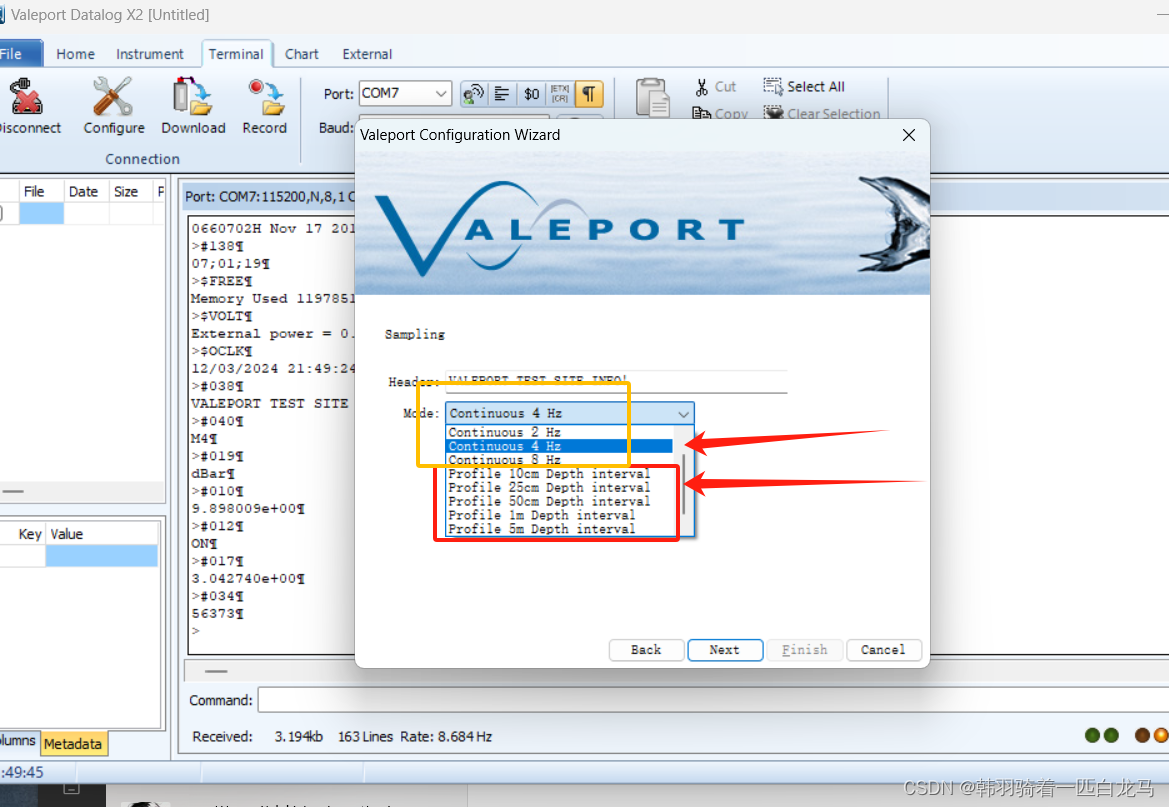Click the Cancel button in wizard

click(x=883, y=650)
